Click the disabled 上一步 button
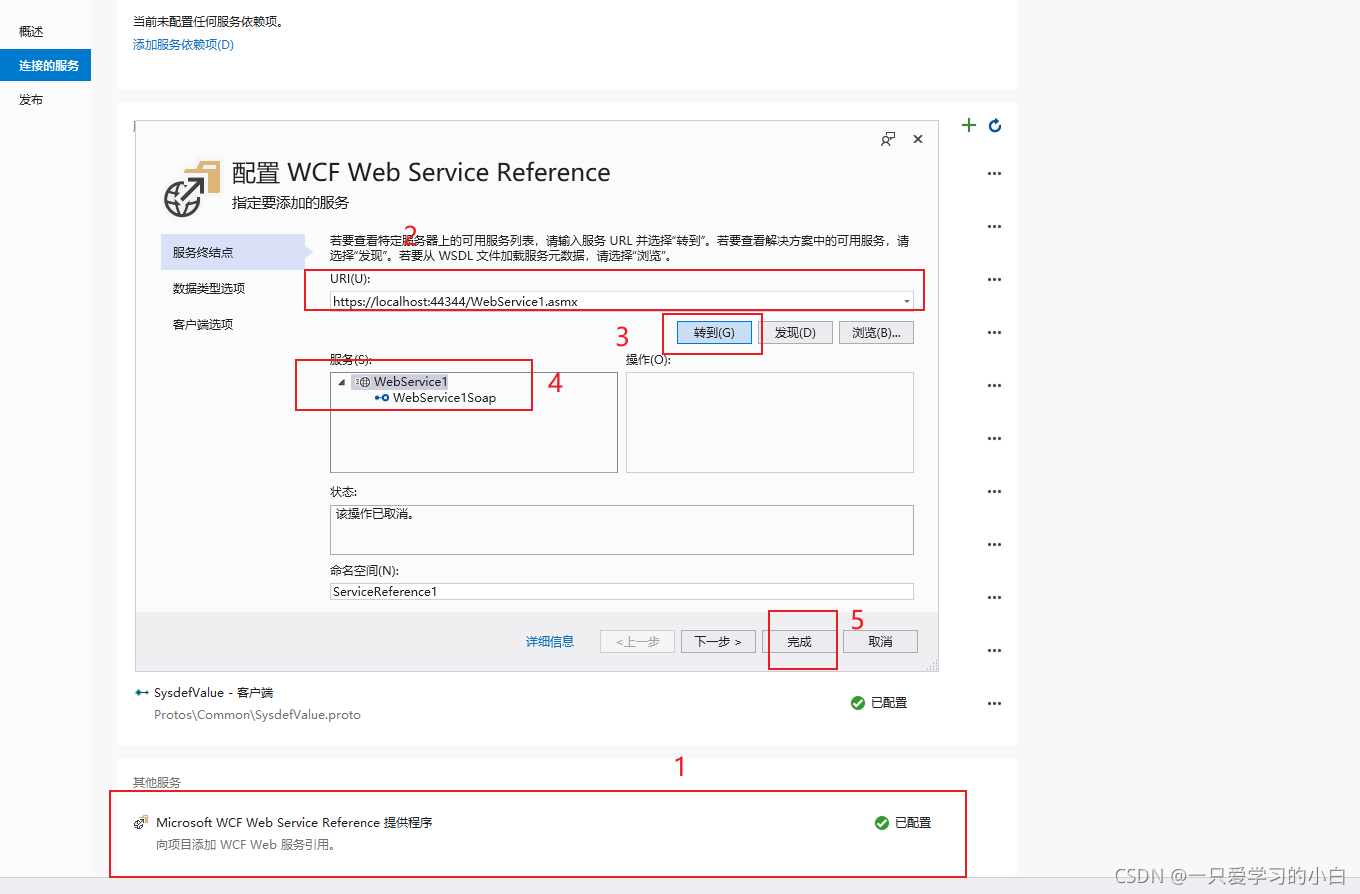The image size is (1360, 894). click(637, 641)
